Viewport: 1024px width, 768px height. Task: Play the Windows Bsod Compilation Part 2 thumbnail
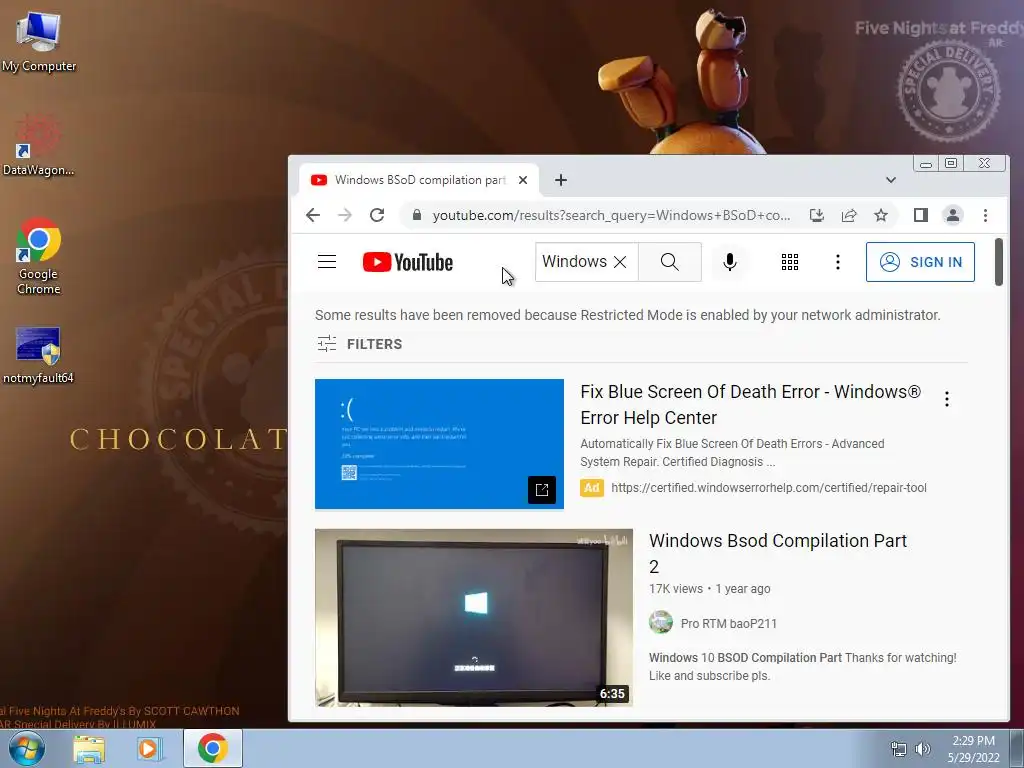473,617
